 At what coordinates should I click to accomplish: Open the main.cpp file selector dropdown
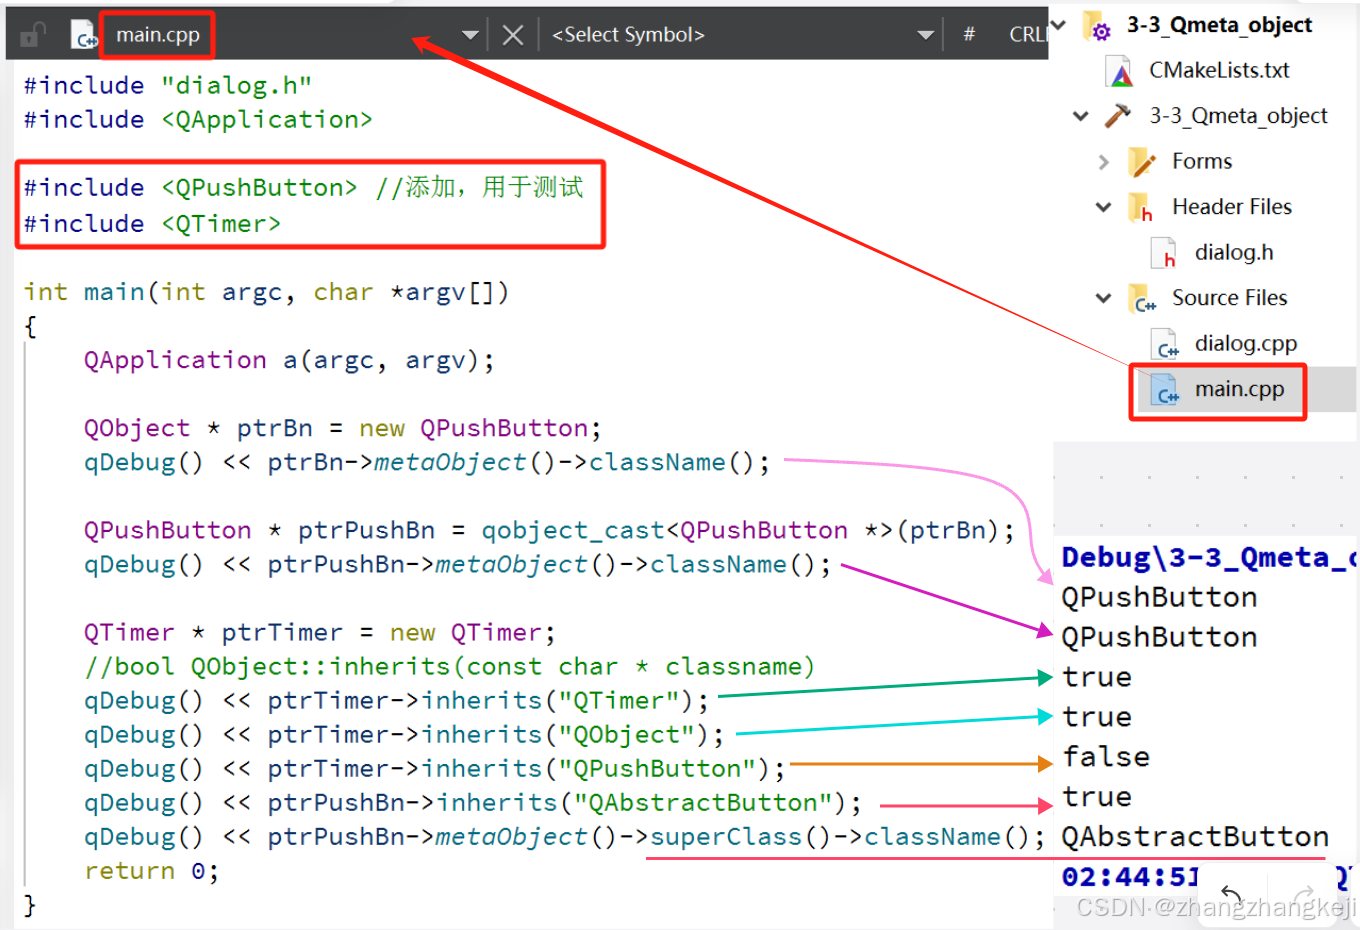tap(469, 35)
